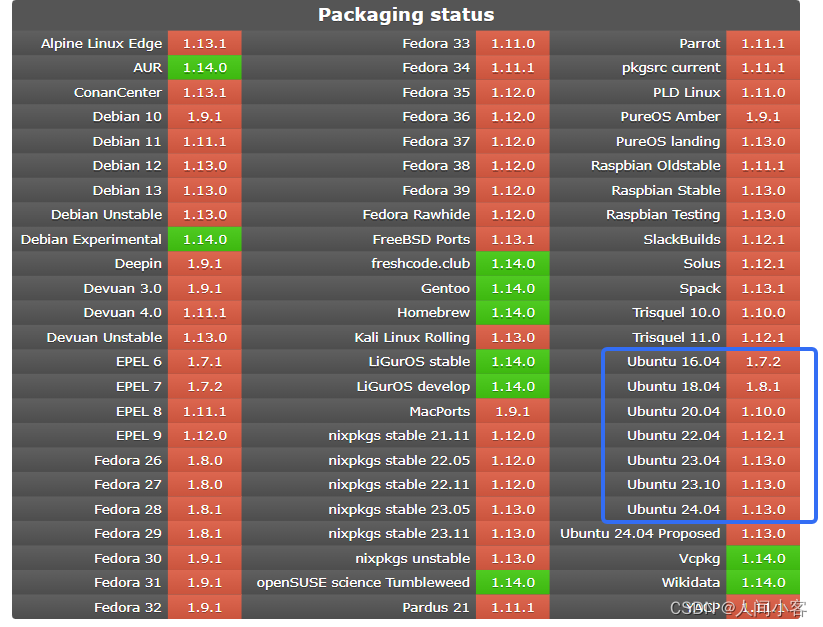This screenshot has width=823, height=627.
Task: Click nixpkgs stable 23.05 label
Action: tap(399, 509)
